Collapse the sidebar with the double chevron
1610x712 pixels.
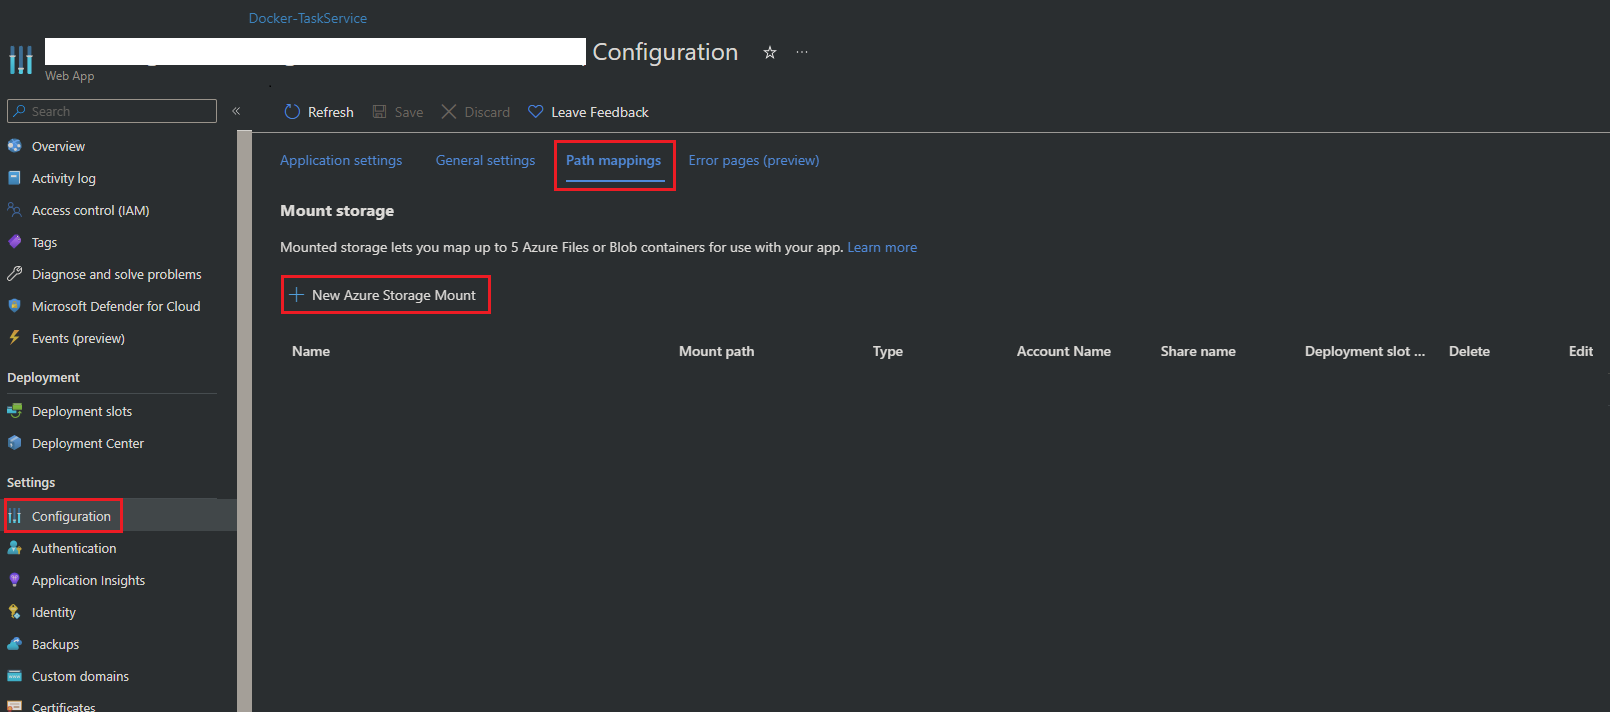pos(236,111)
